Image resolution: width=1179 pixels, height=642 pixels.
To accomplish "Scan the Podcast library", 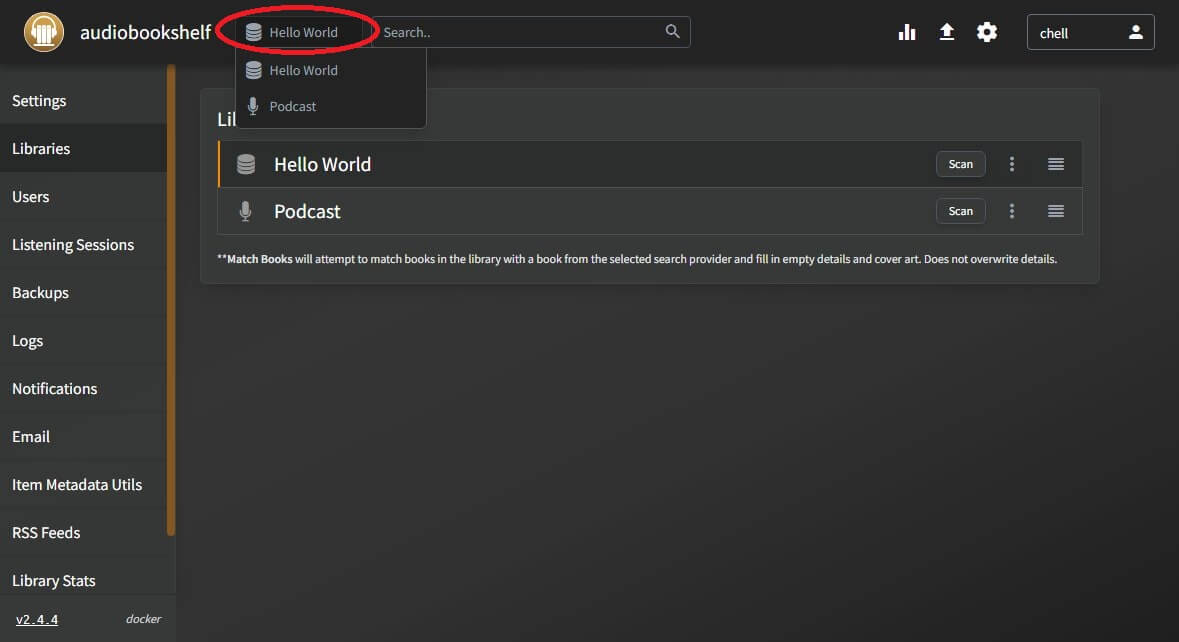I will pos(960,211).
